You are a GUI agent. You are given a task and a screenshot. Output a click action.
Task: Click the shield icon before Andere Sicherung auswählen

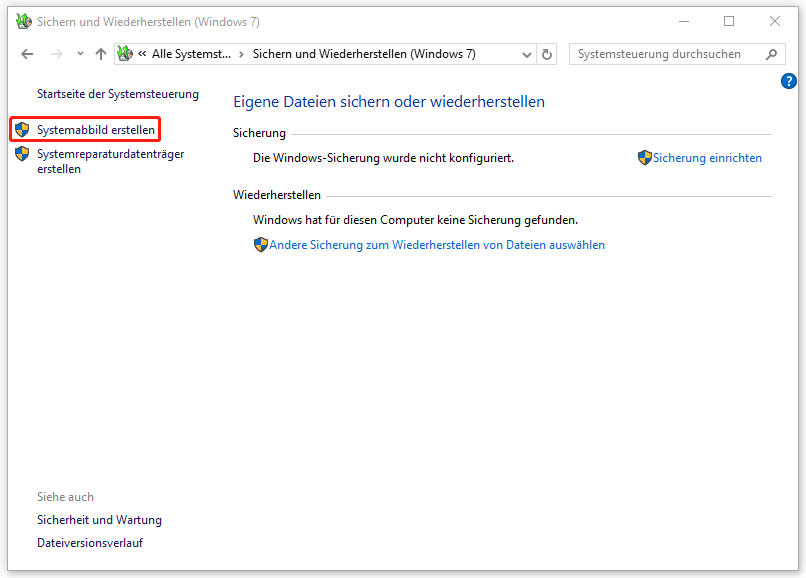pyautogui.click(x=260, y=245)
